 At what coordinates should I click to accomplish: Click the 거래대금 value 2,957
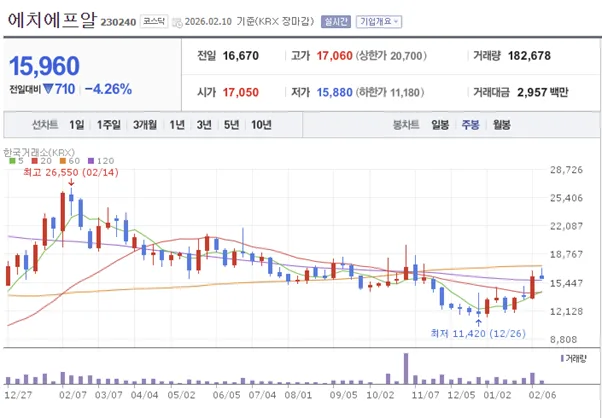point(531,93)
